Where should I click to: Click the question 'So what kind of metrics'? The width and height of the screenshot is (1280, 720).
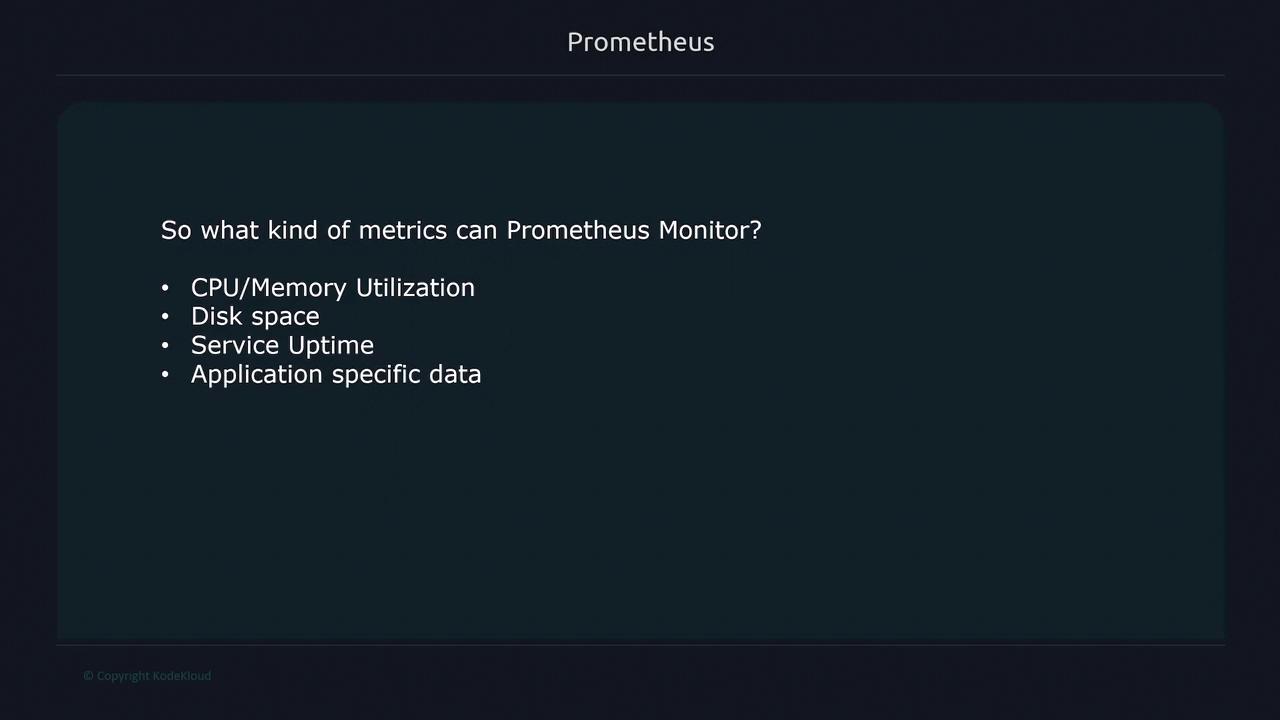460,230
